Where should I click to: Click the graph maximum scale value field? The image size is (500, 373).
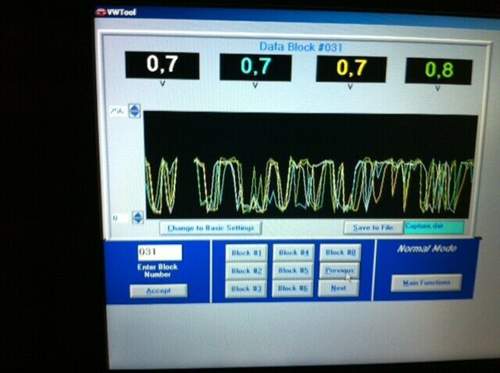click(x=118, y=111)
